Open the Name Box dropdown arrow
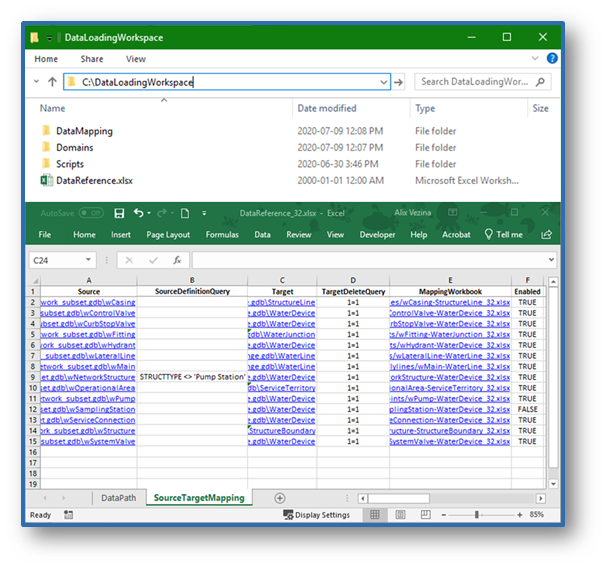Image resolution: width=607 pixels, height=569 pixels. (88, 259)
